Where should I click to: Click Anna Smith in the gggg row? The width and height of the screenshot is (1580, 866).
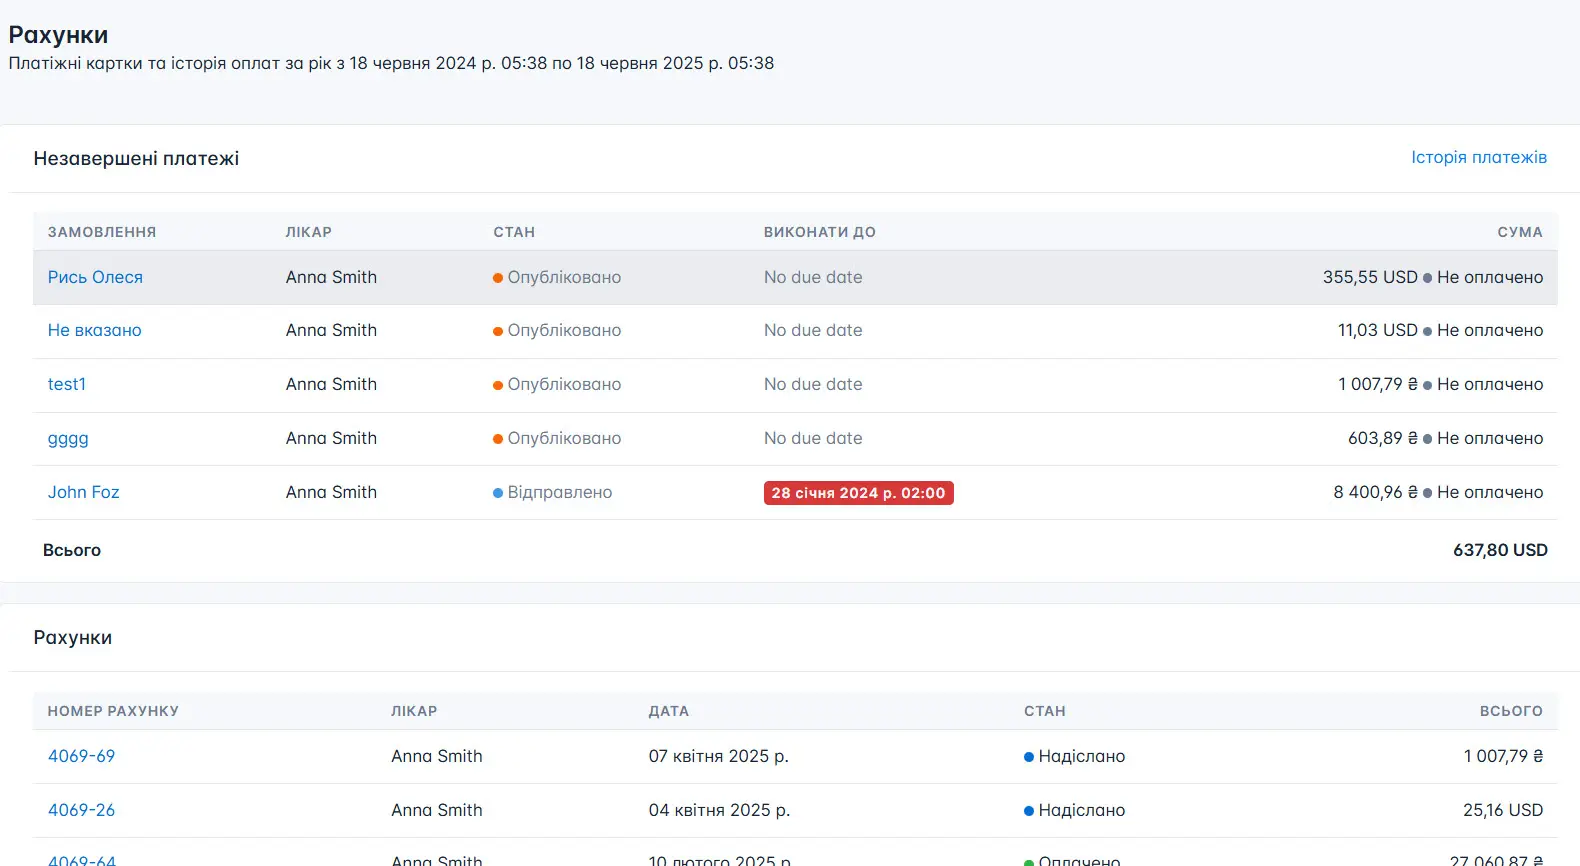pos(331,438)
